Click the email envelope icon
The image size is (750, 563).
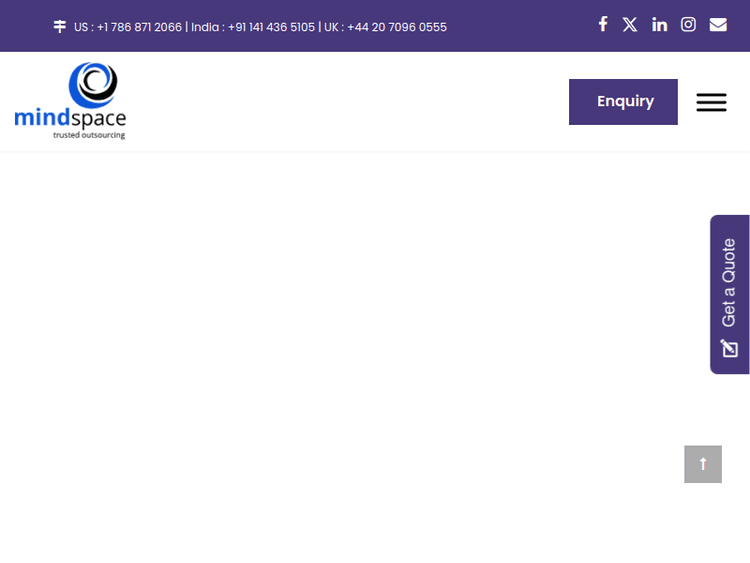pos(718,24)
